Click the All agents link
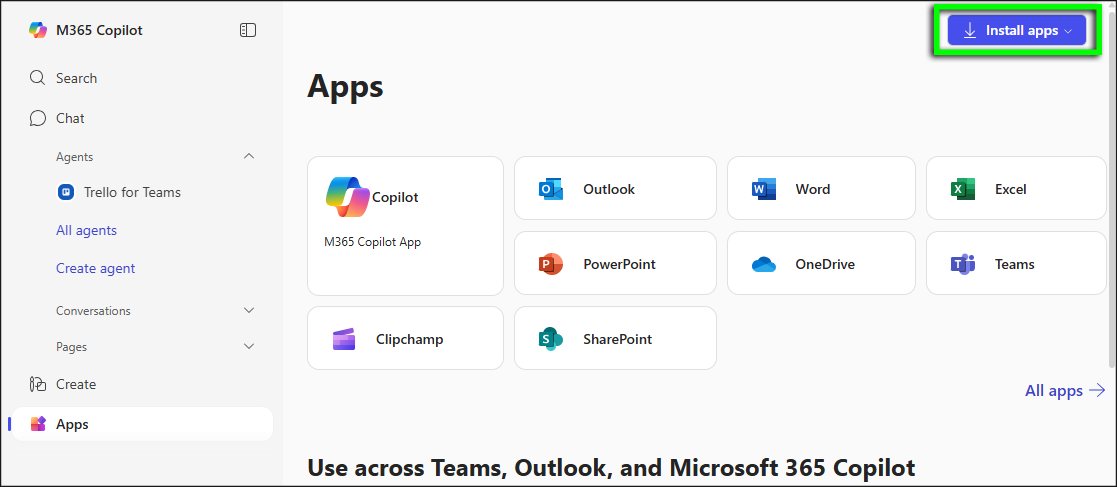The height and width of the screenshot is (487, 1117). pyautogui.click(x=86, y=230)
